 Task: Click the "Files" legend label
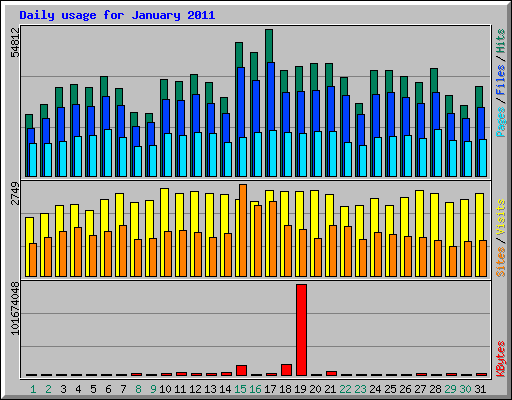click(x=500, y=80)
